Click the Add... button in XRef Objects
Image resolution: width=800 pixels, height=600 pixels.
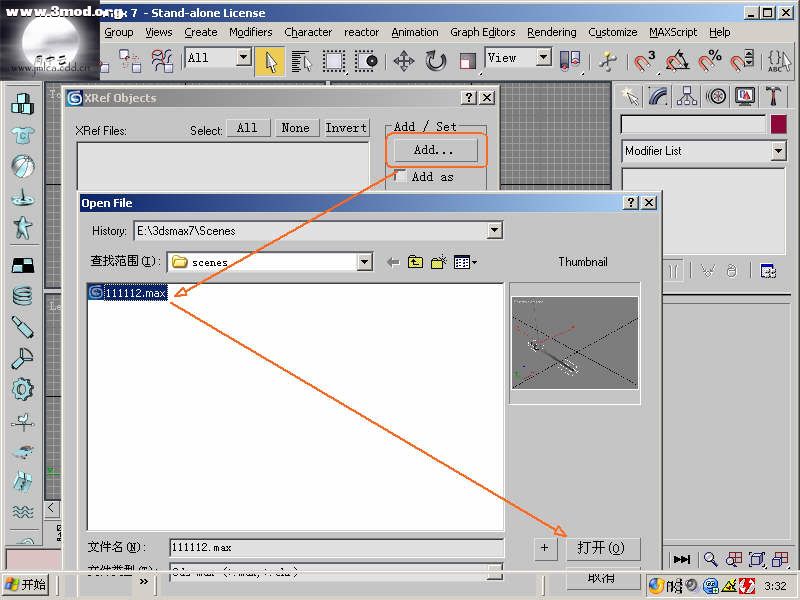[433, 150]
